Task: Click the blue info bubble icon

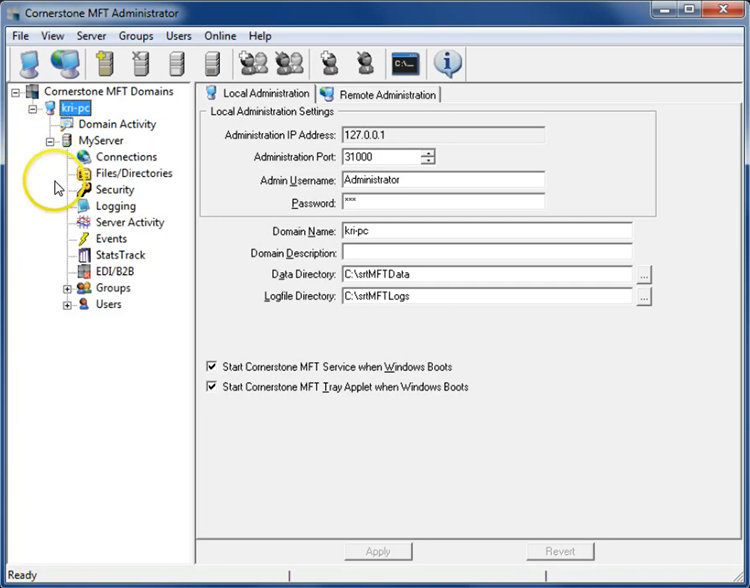Action: tap(448, 64)
